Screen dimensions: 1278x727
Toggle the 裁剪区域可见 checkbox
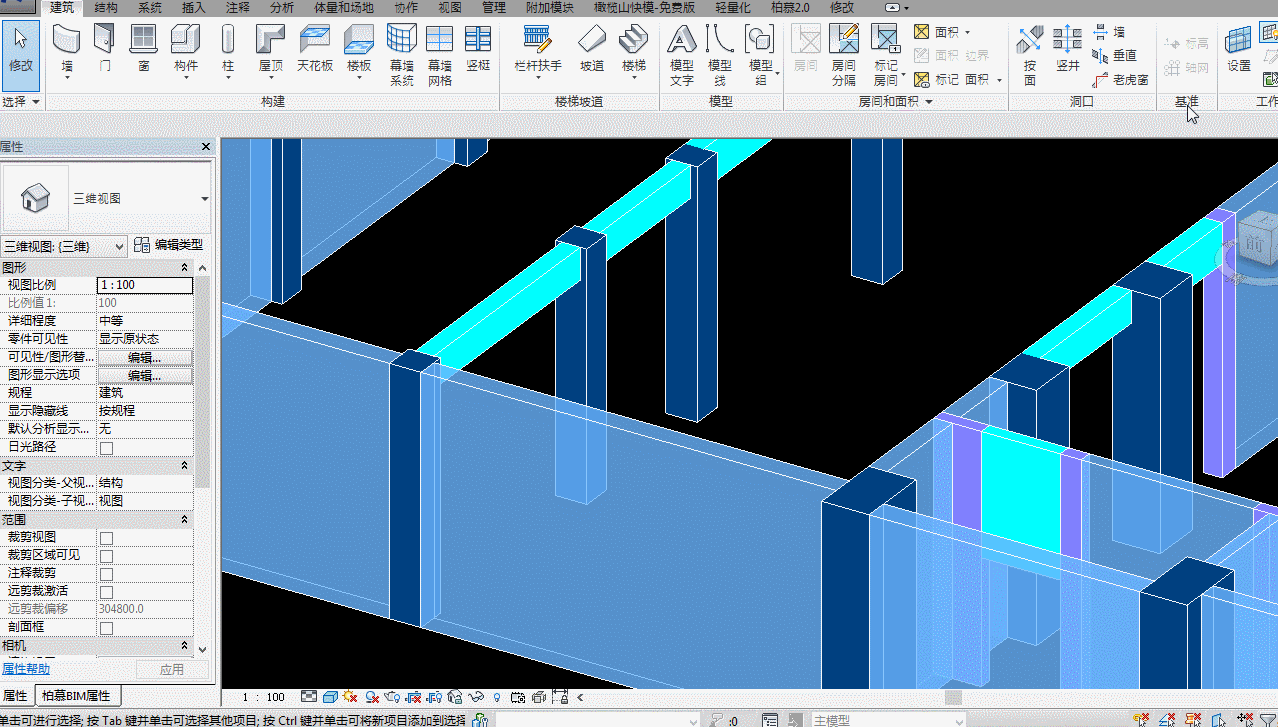click(x=106, y=556)
